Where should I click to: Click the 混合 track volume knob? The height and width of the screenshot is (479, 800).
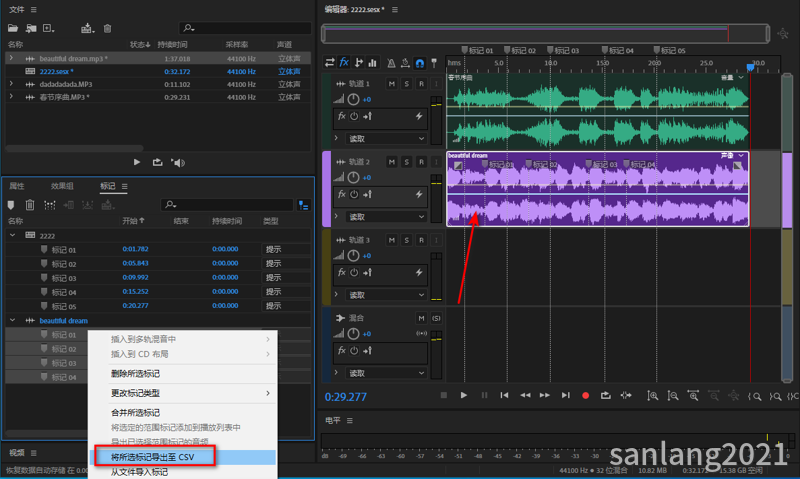(353, 333)
